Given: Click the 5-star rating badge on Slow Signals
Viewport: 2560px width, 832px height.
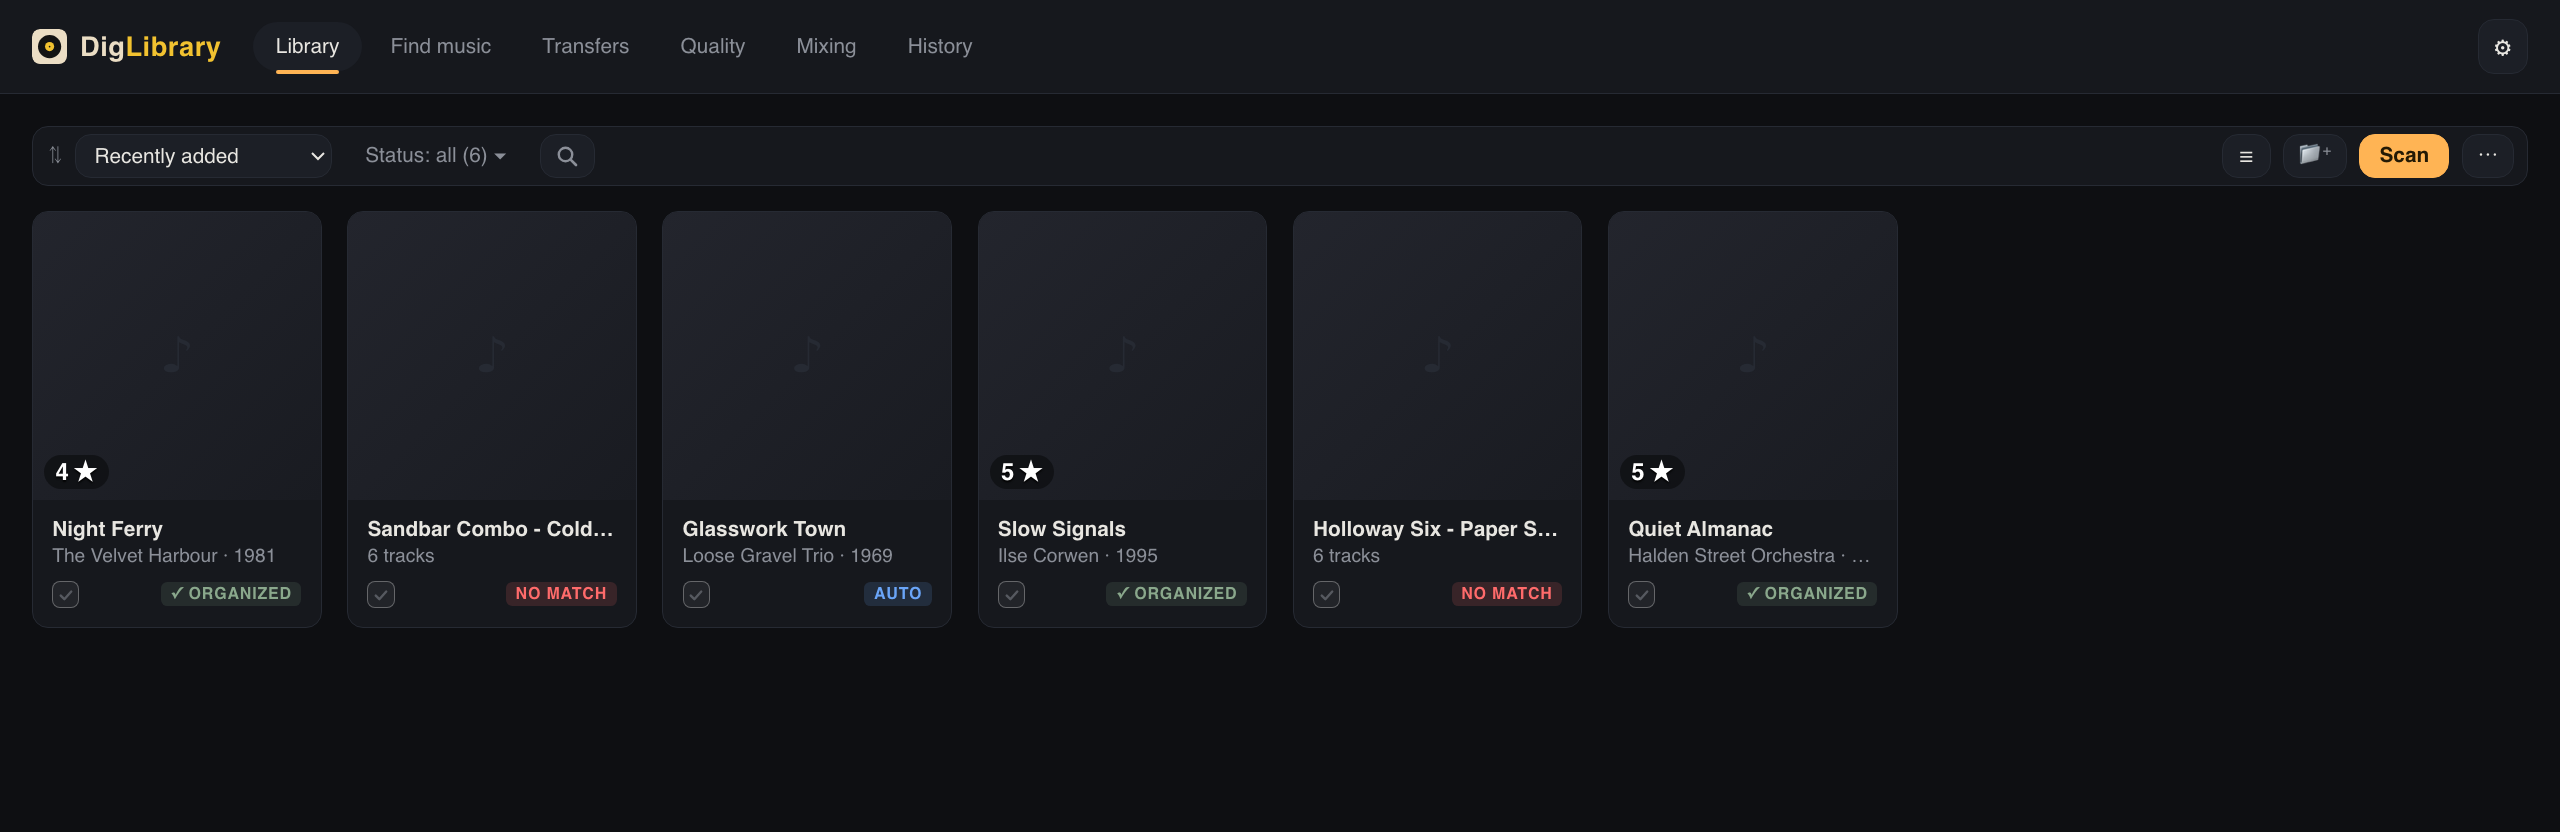Looking at the screenshot, I should point(1021,471).
